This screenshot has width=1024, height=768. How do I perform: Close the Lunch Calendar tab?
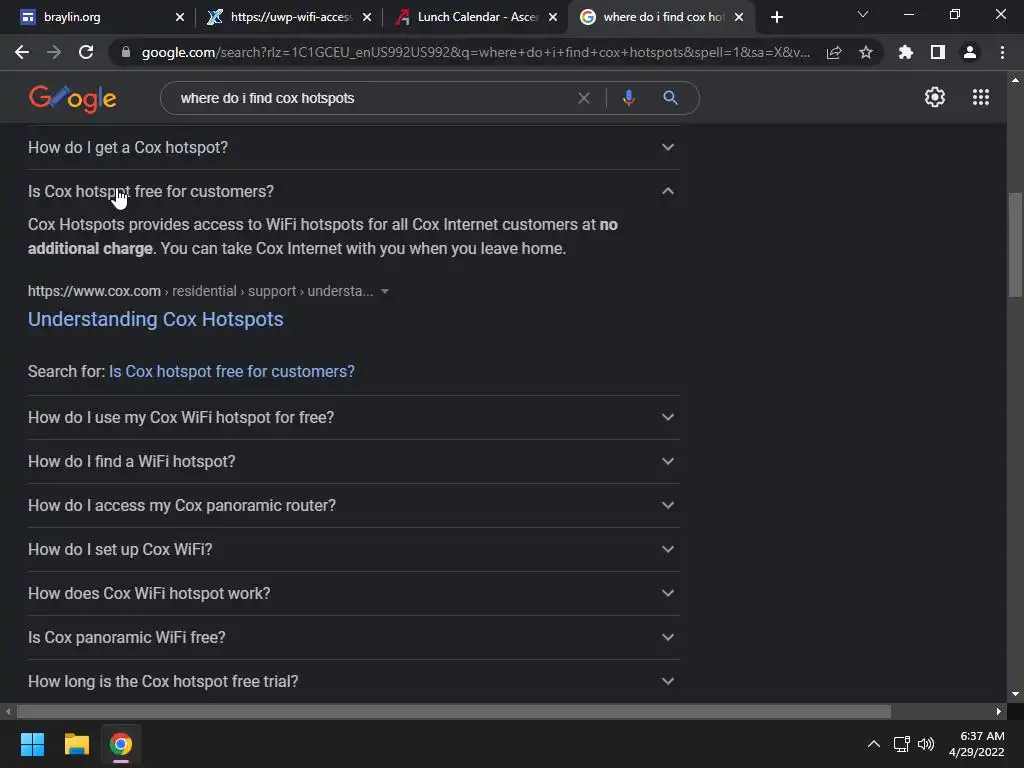coord(553,17)
